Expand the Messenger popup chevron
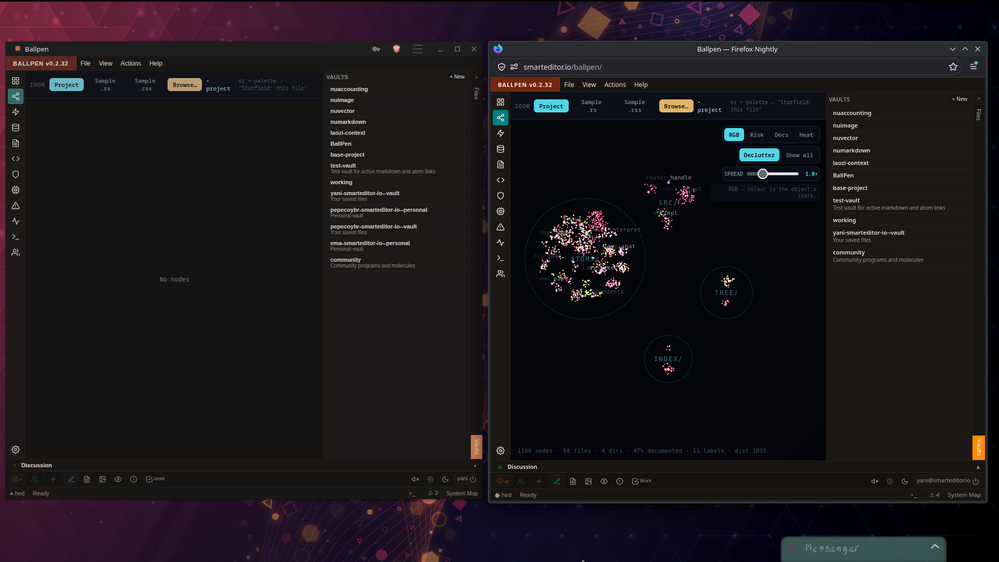 click(935, 547)
